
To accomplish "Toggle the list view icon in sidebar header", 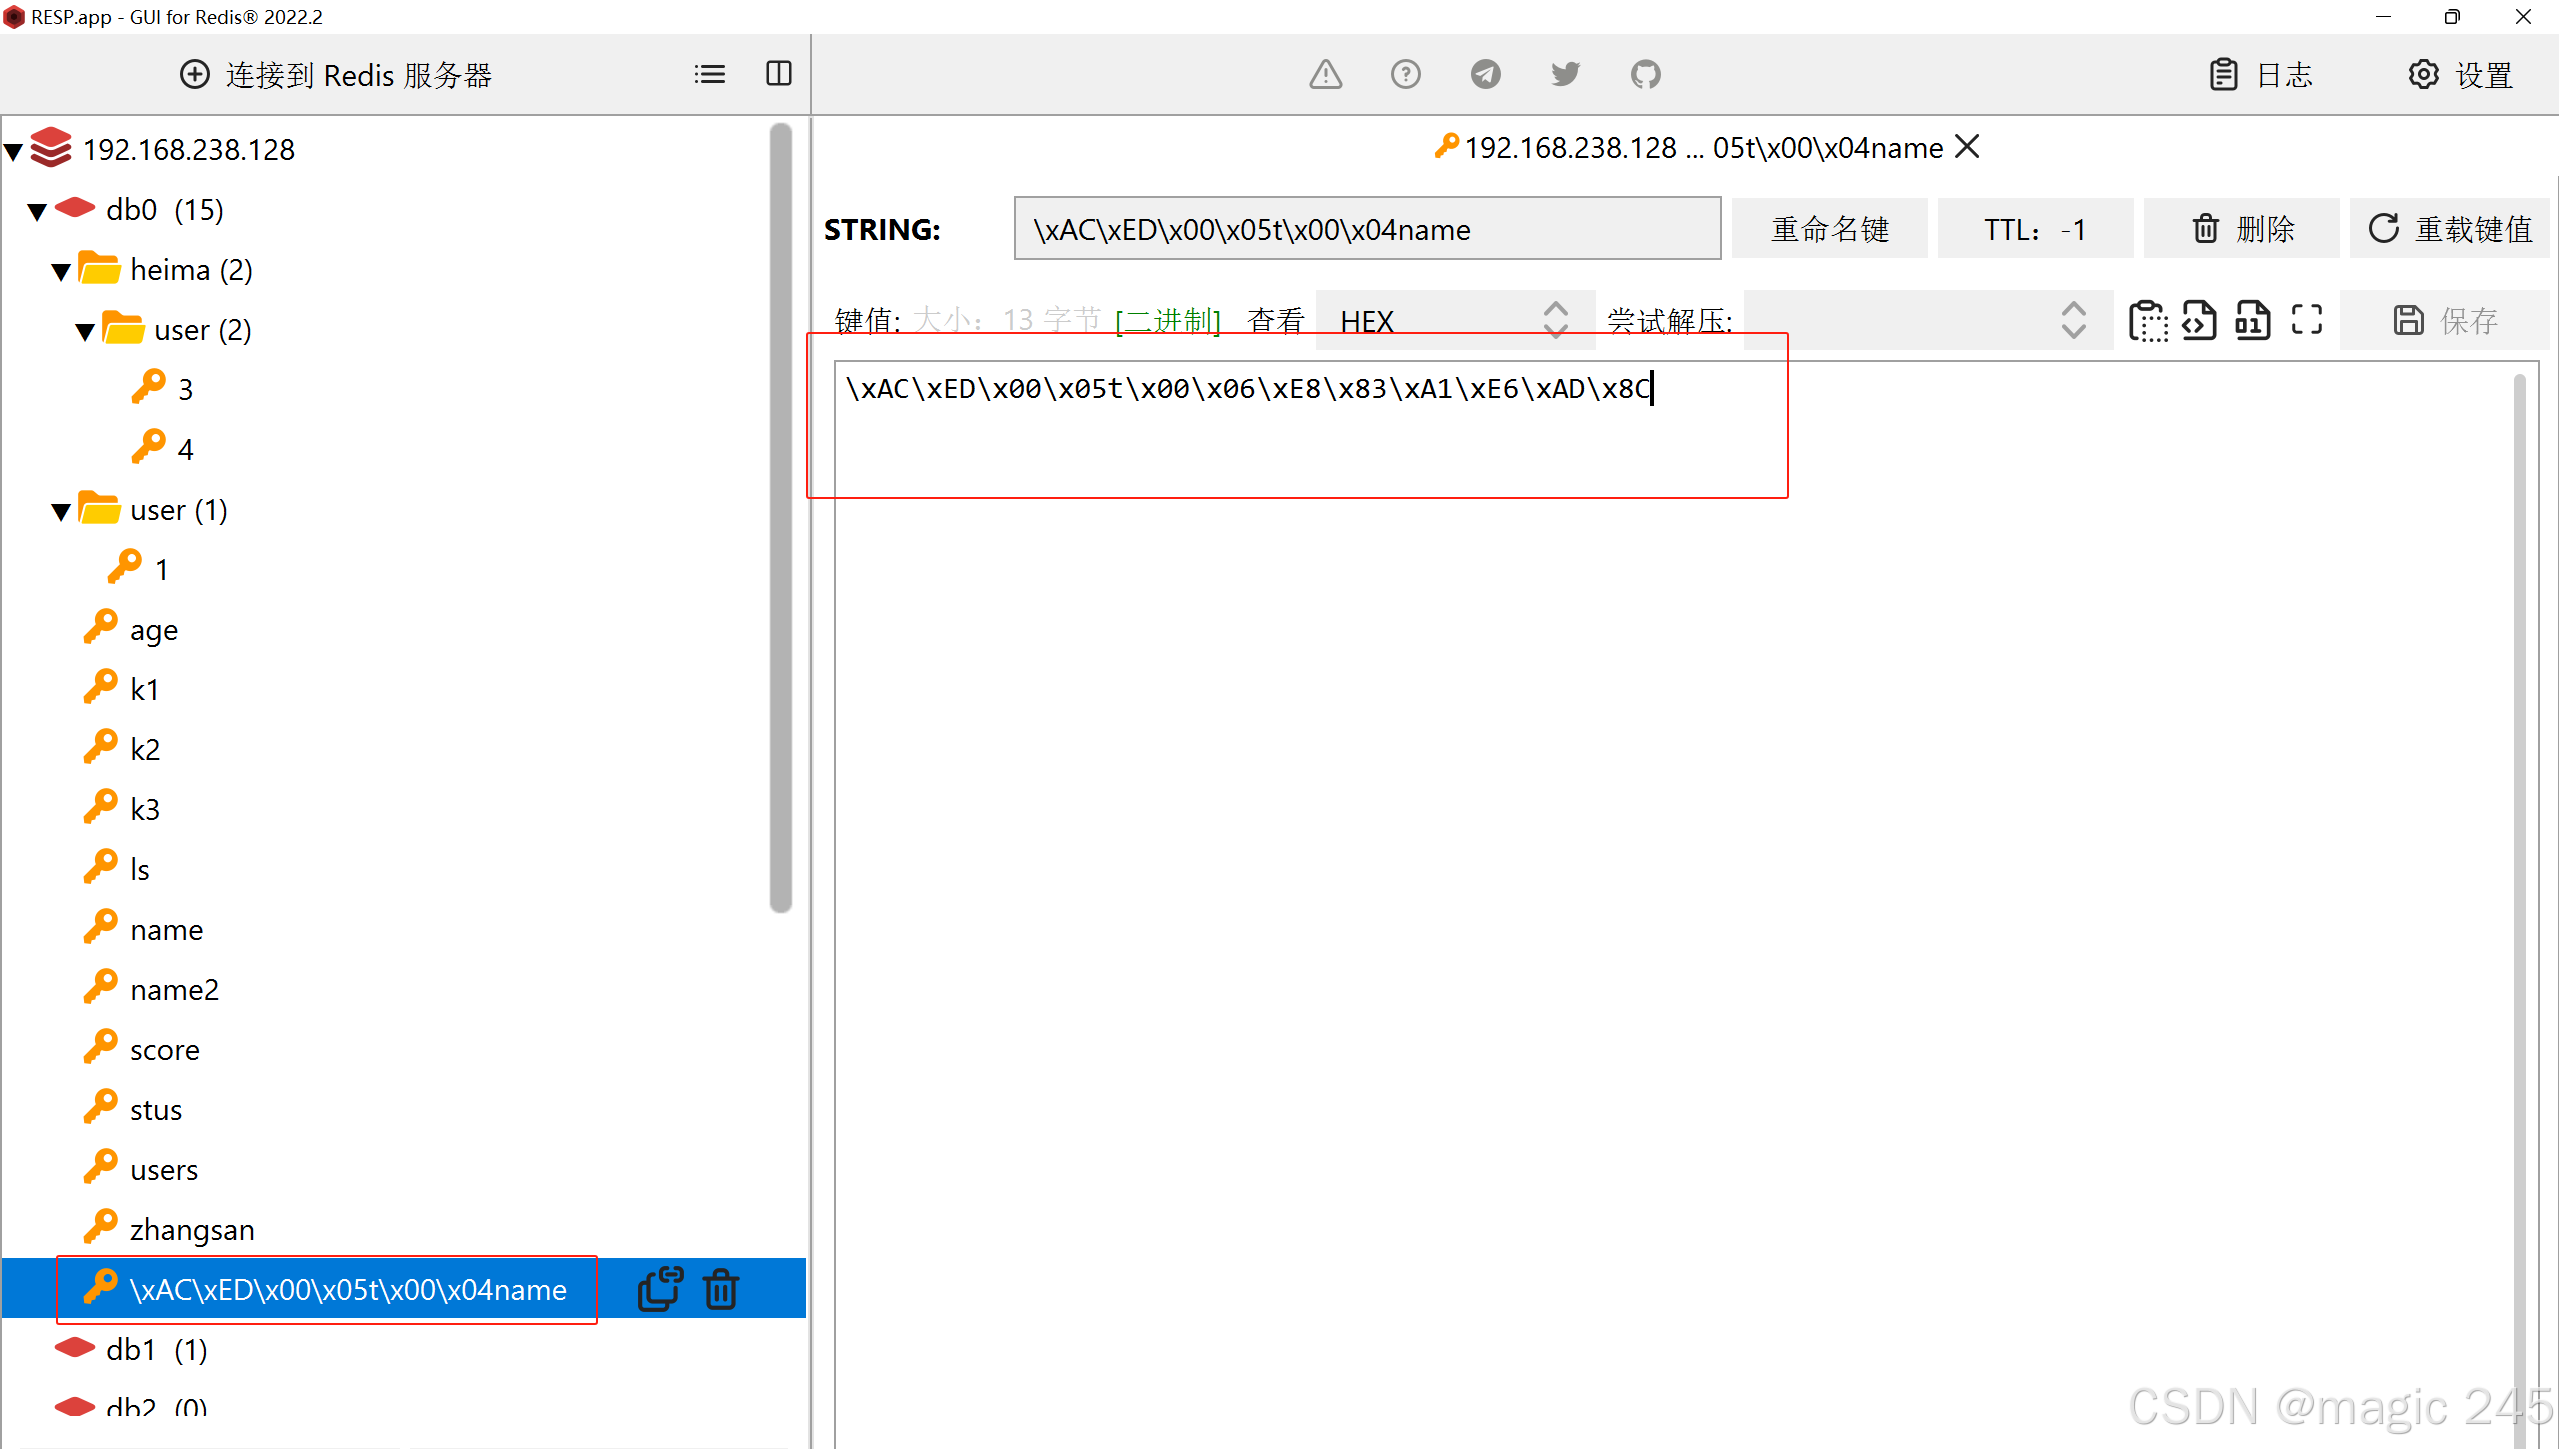I will pyautogui.click(x=709, y=74).
